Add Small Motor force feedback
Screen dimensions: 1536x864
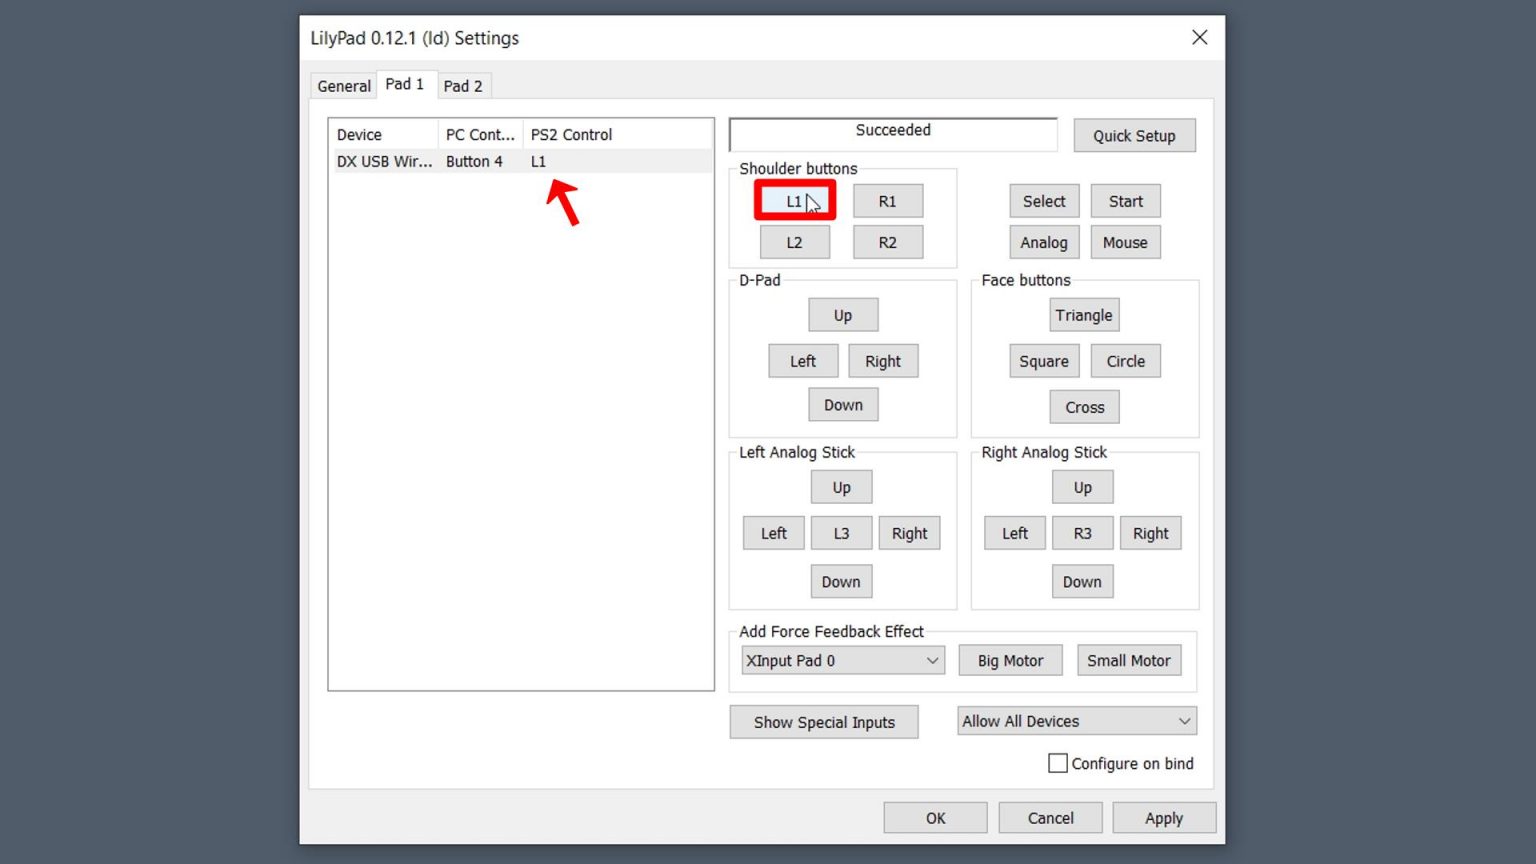pos(1128,660)
